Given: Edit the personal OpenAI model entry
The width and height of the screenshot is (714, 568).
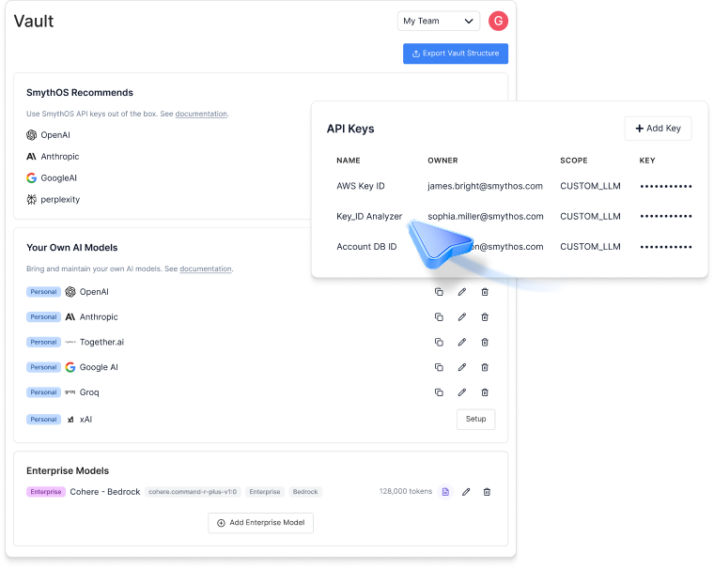Looking at the screenshot, I should click(x=462, y=292).
